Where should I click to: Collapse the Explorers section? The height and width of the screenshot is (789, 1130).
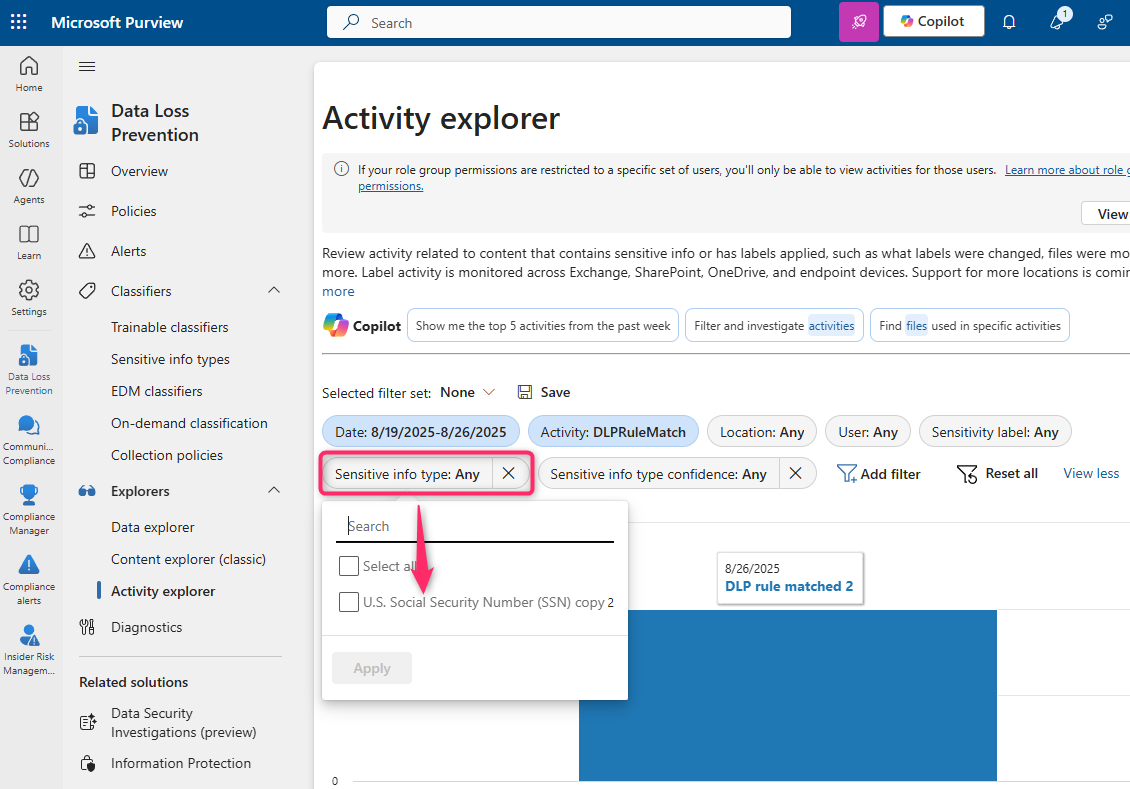pos(273,491)
